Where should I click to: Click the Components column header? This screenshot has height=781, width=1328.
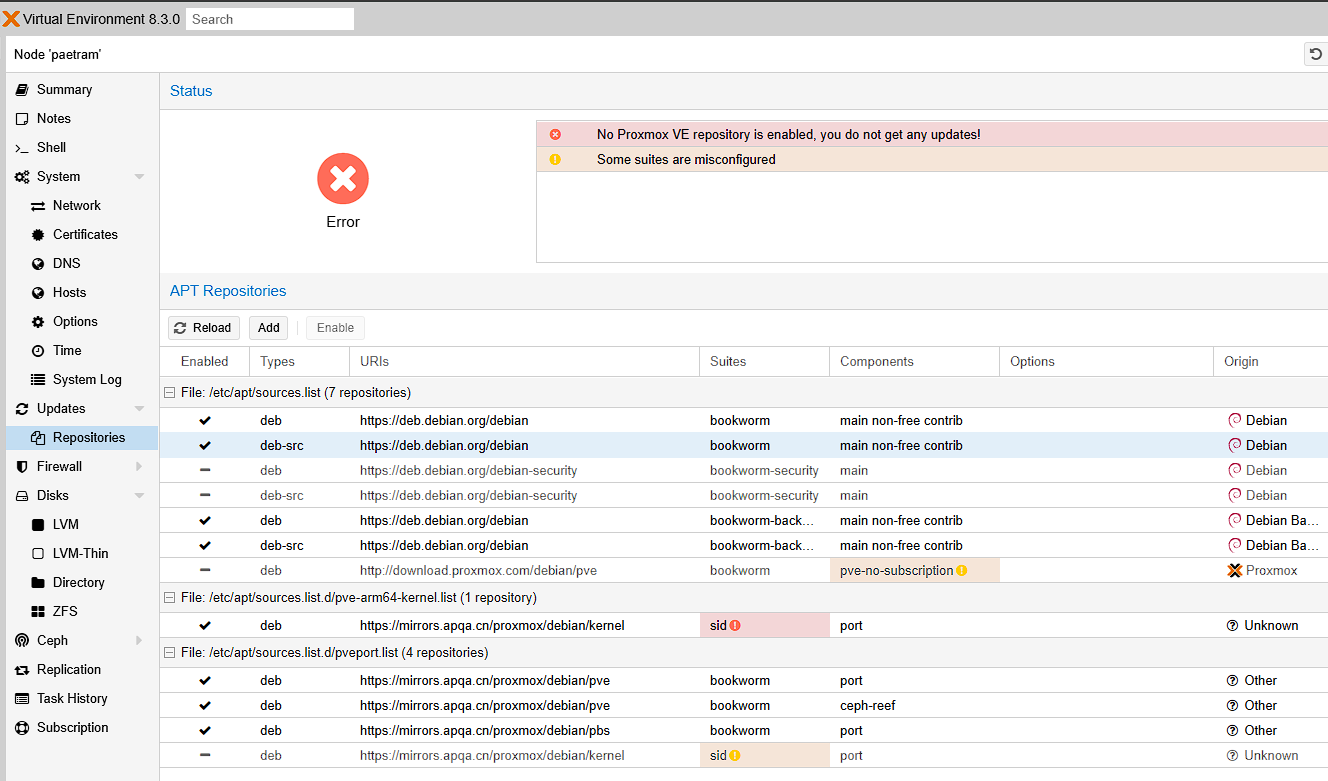click(x=914, y=361)
